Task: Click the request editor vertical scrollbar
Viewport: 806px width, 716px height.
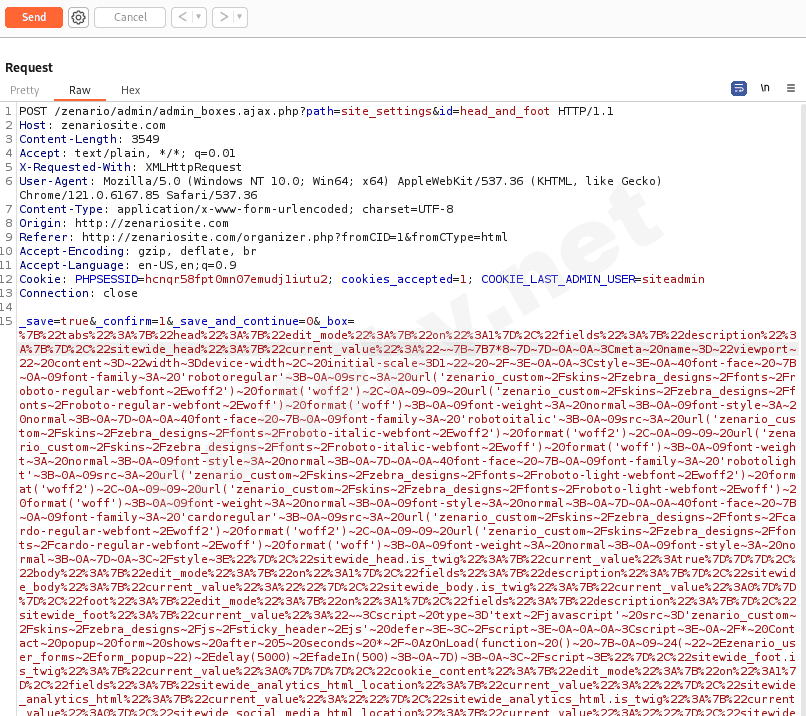Action: click(x=802, y=409)
